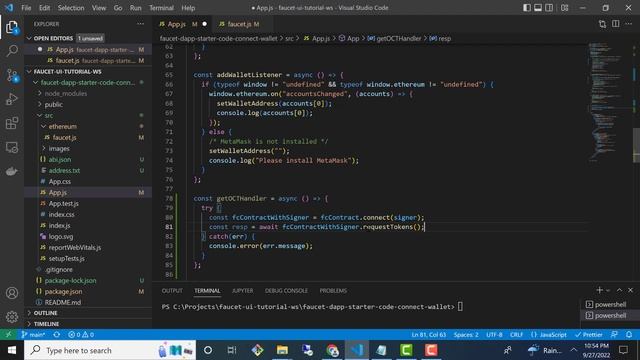Open the Explorer view in activity bar
This screenshot has height=360, width=640.
12,27
